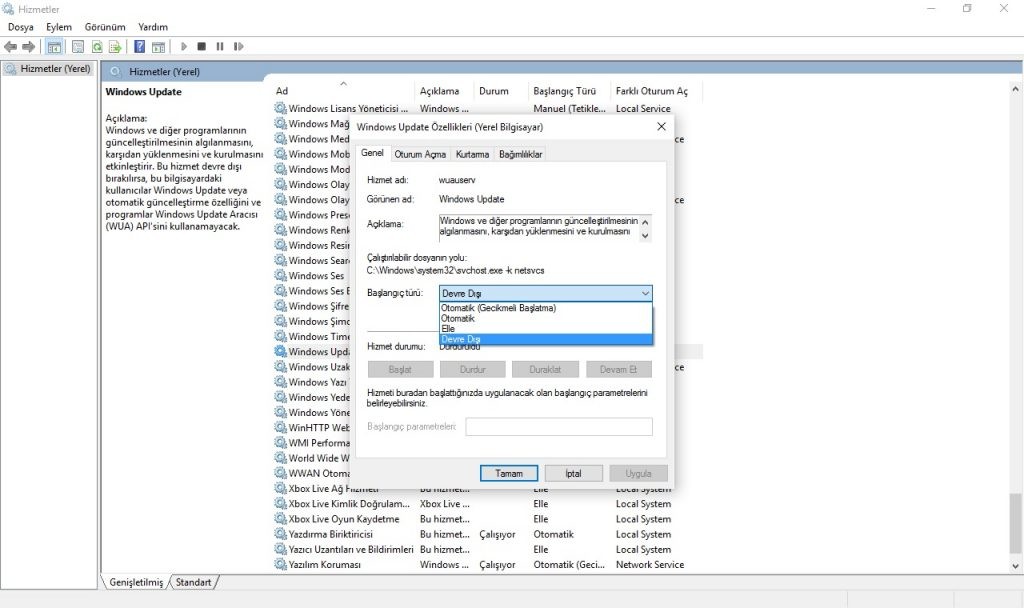Click the Uygula button

638,473
